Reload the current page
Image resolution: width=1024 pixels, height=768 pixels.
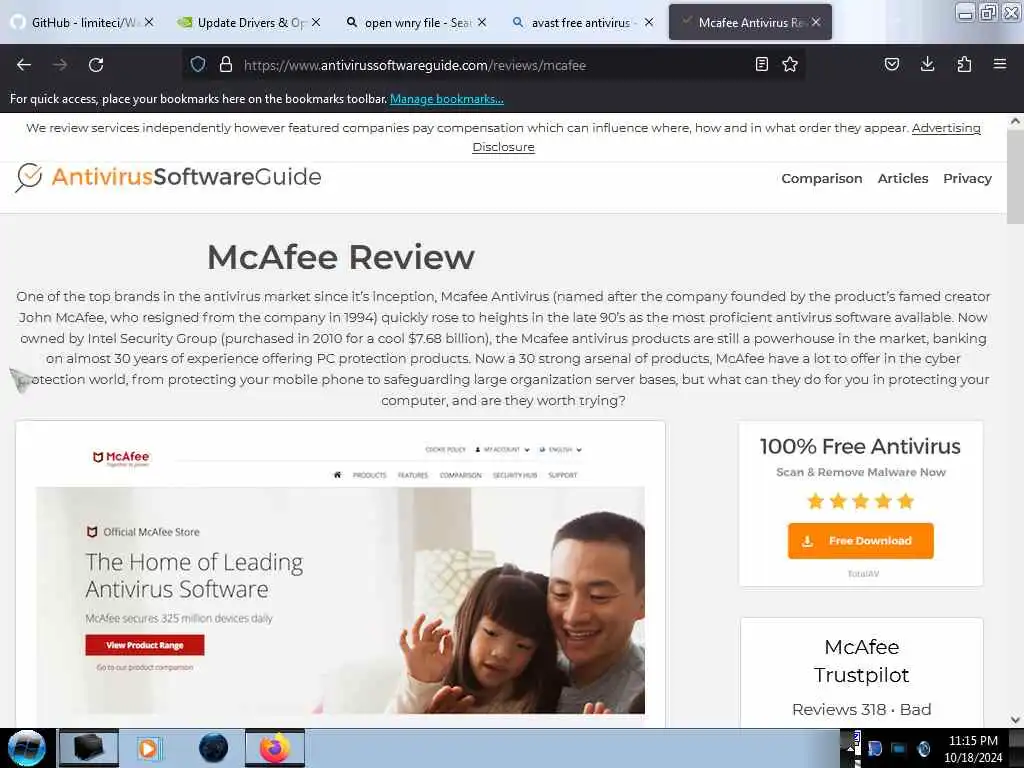pos(96,65)
